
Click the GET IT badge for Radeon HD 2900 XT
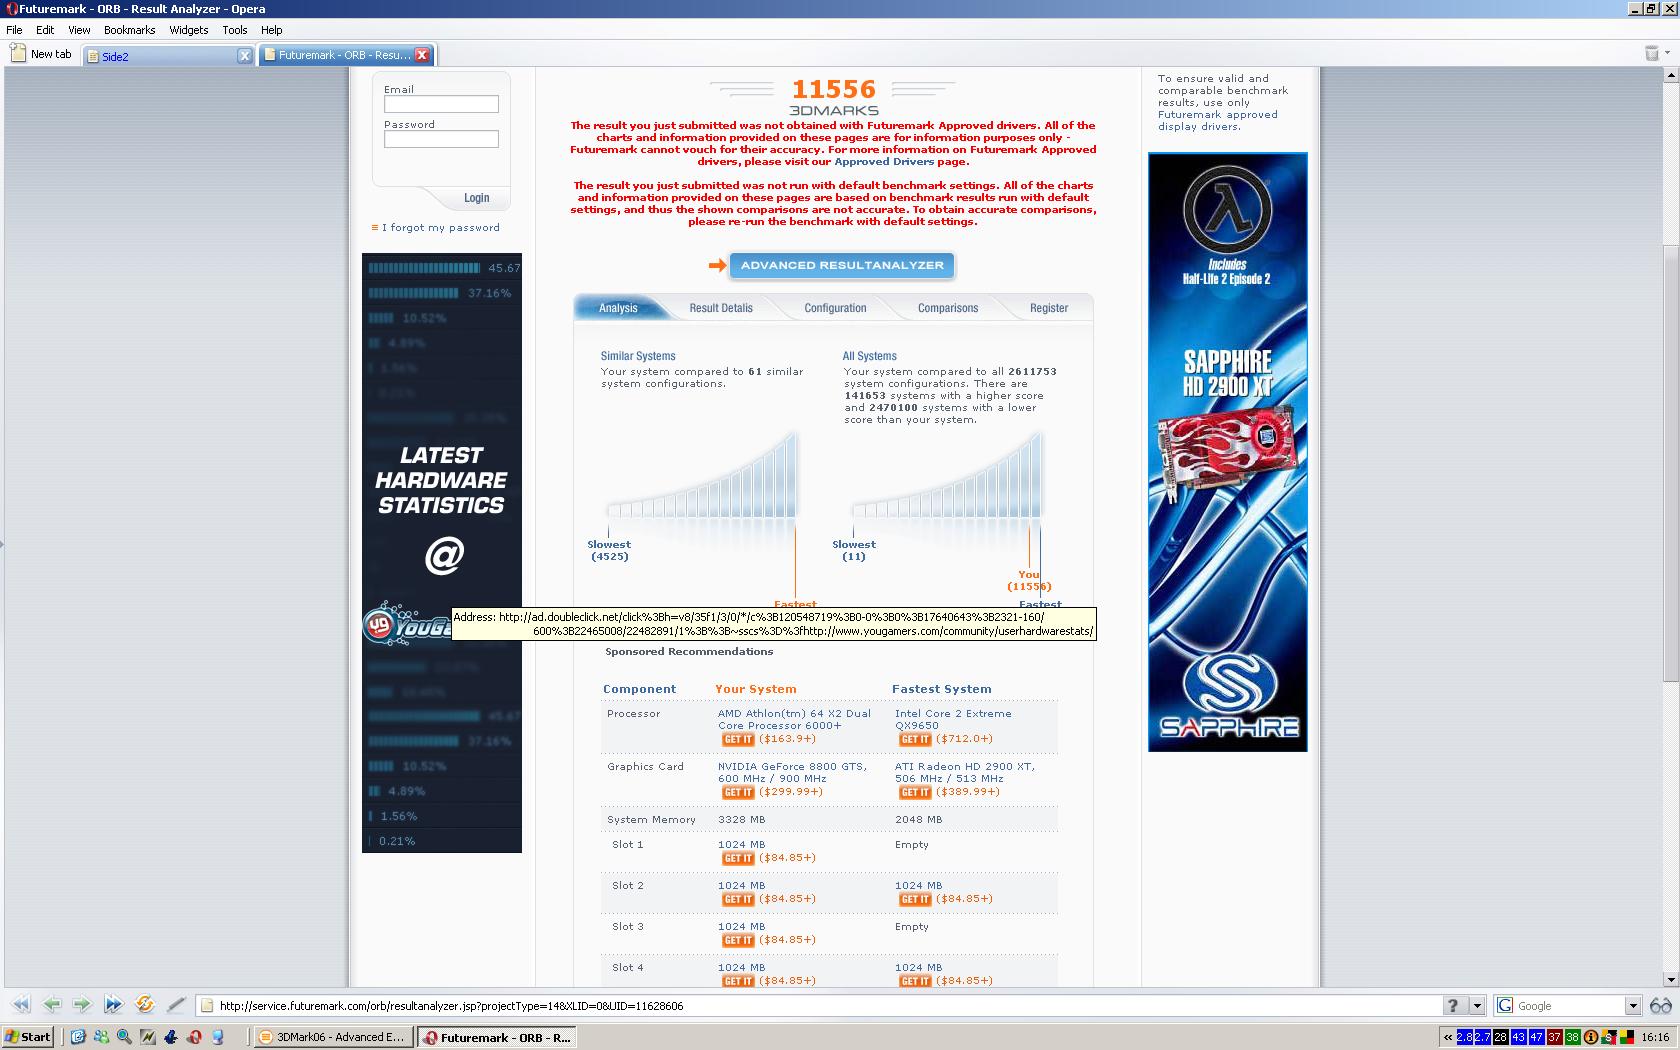pyautogui.click(x=915, y=793)
